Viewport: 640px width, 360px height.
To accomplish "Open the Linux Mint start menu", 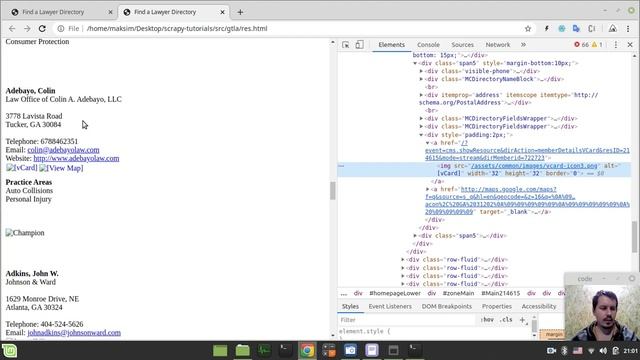I will pos(9,351).
